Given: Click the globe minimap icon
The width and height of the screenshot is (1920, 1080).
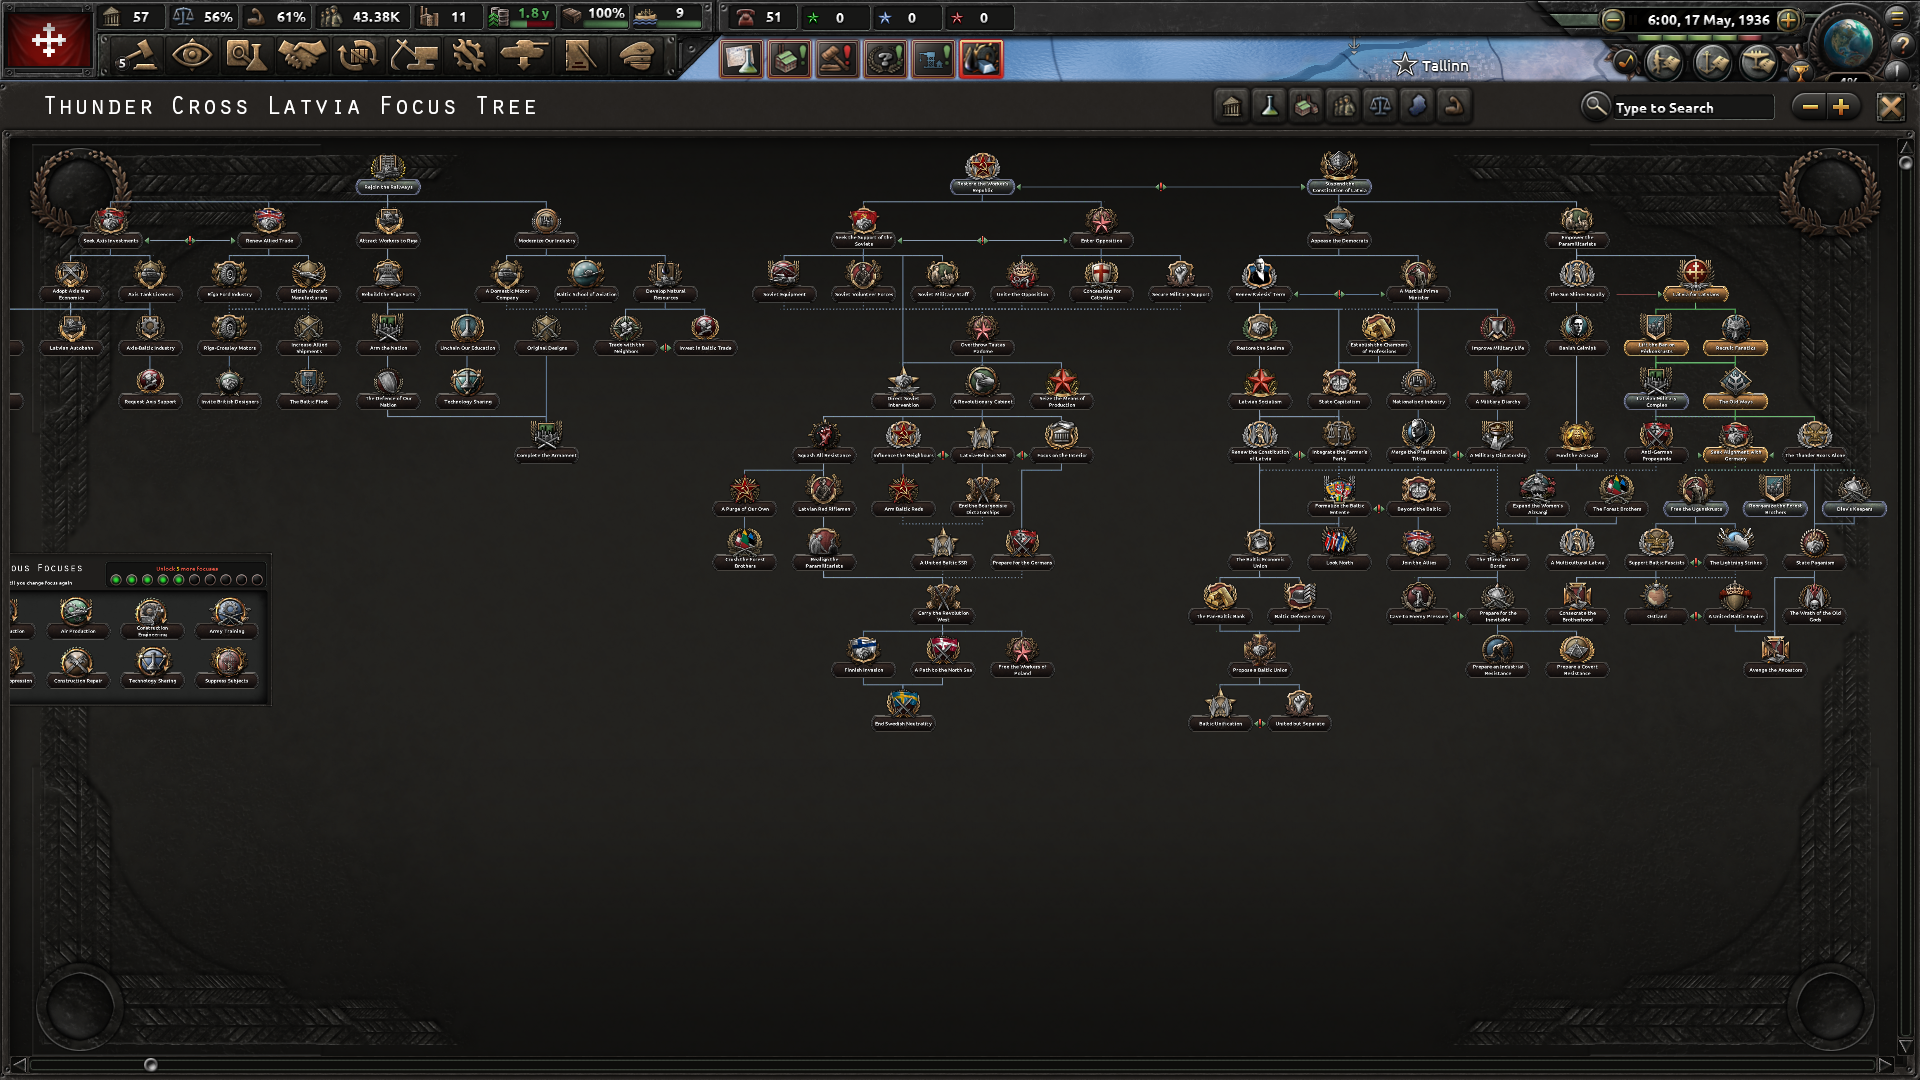Looking at the screenshot, I should point(1847,42).
